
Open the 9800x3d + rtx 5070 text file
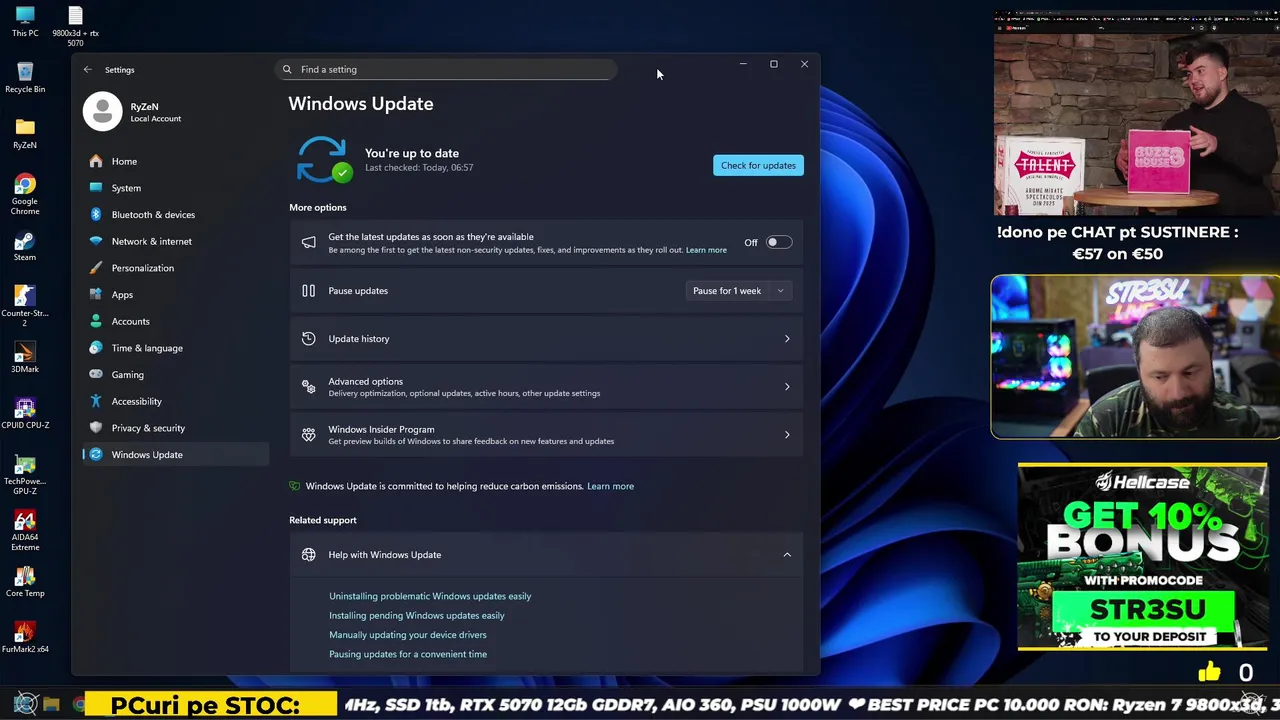pyautogui.click(x=76, y=26)
